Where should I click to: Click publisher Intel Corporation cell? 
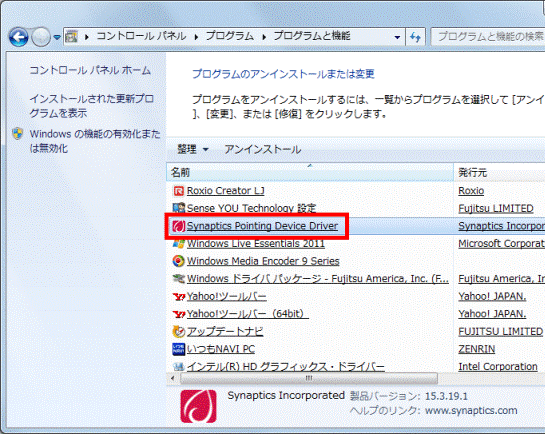click(x=498, y=367)
